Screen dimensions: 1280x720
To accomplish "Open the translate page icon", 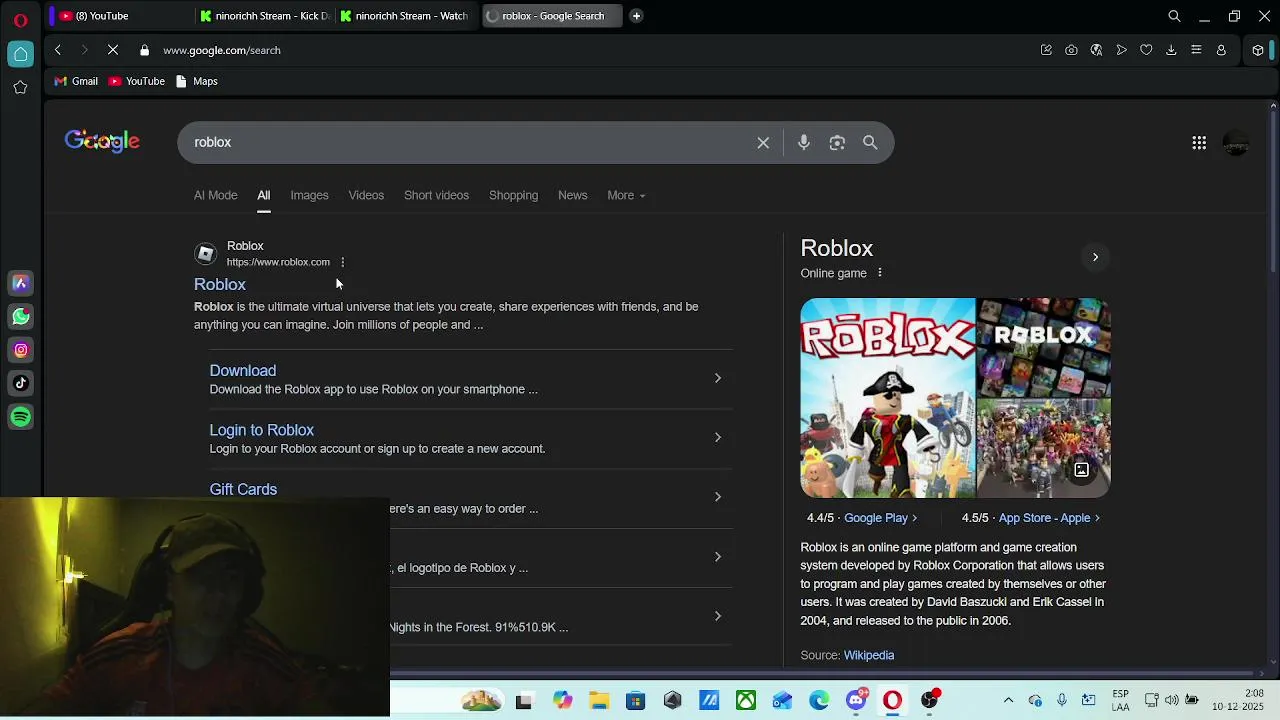I will click(1096, 50).
